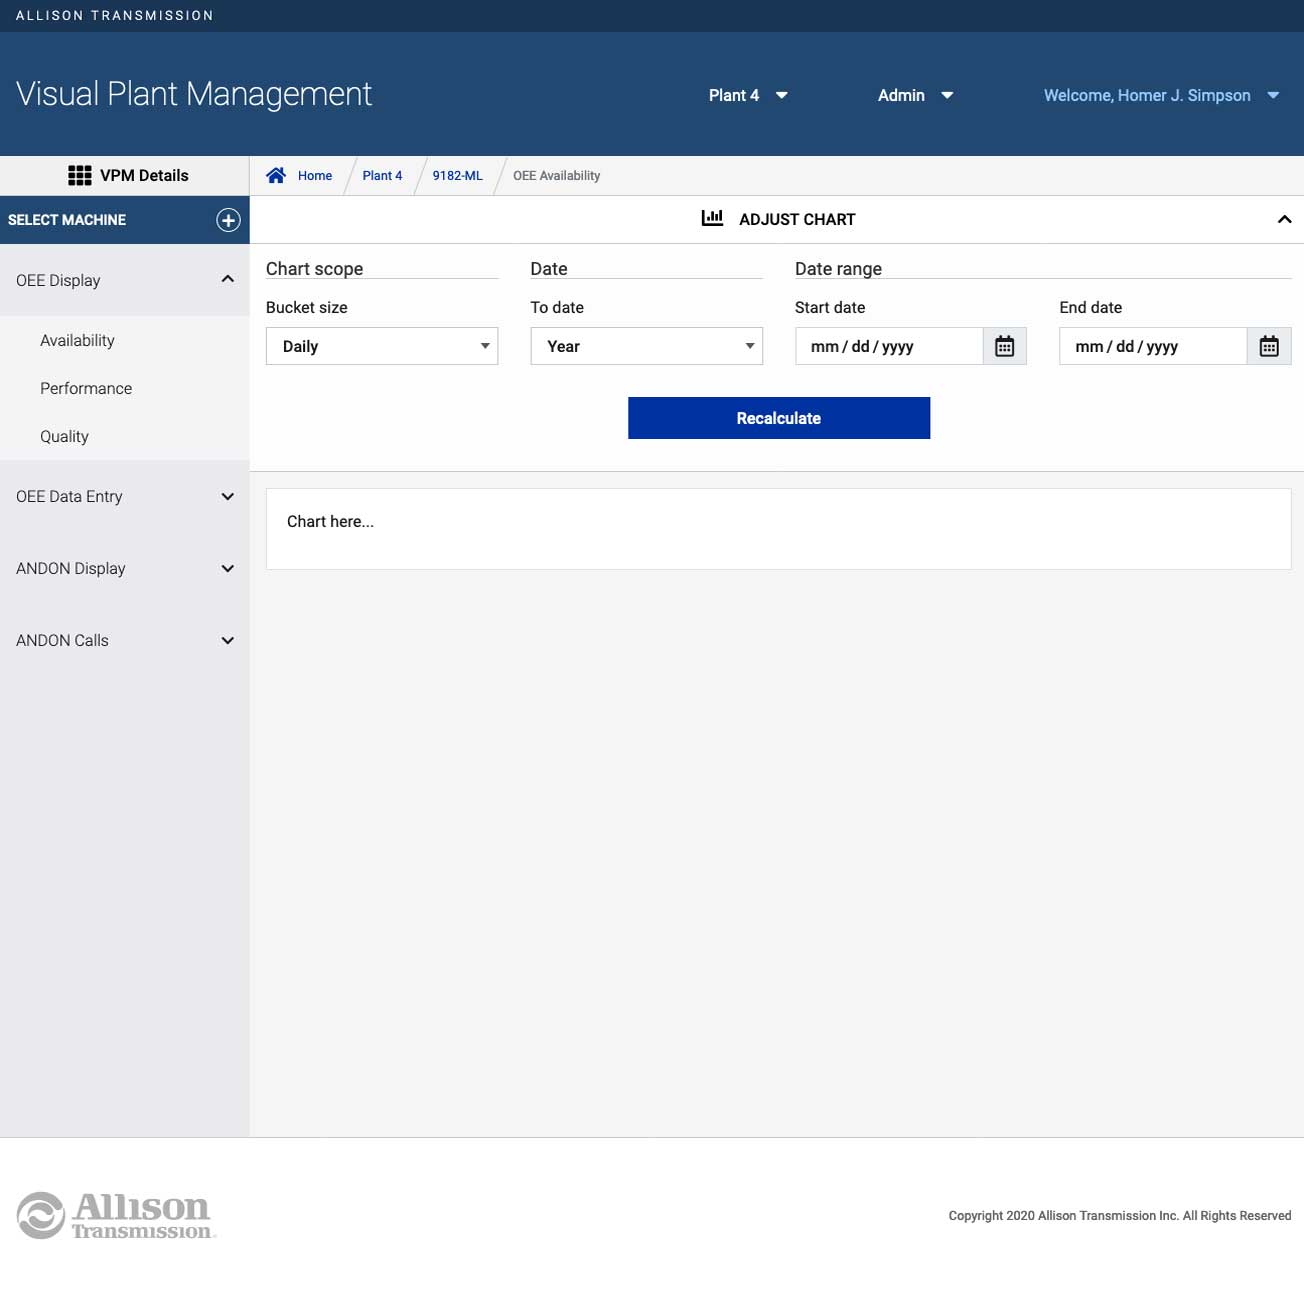Collapse the Adjust Chart panel chevron
The width and height of the screenshot is (1304, 1293).
pos(1284,219)
